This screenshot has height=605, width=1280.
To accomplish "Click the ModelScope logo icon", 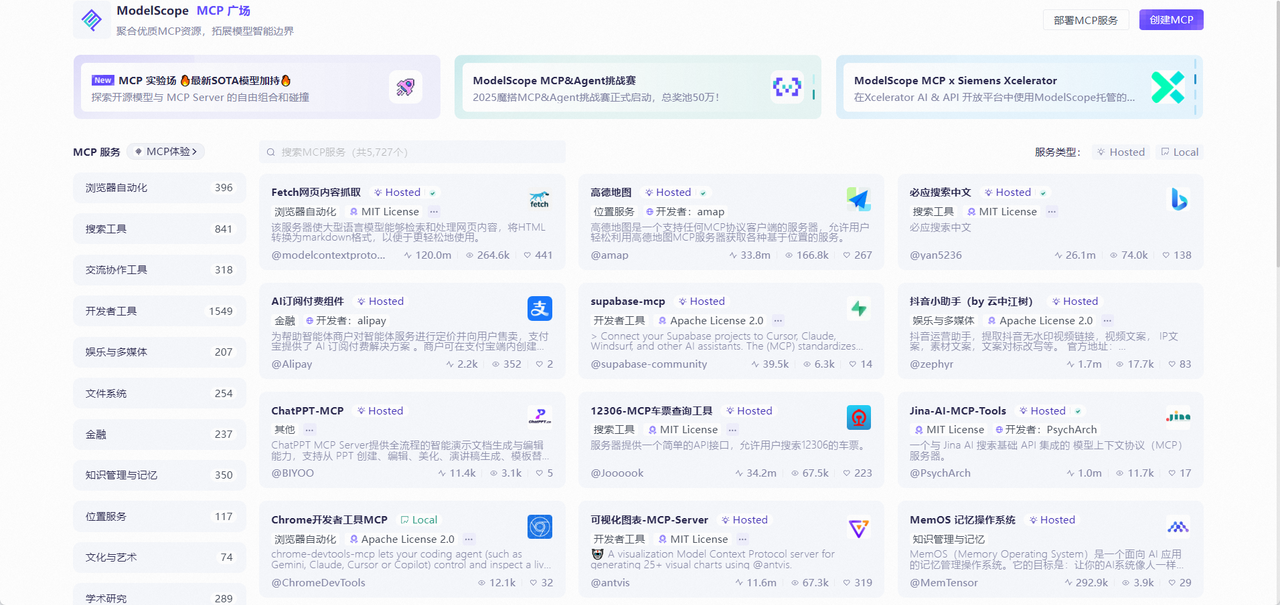I will pos(92,19).
